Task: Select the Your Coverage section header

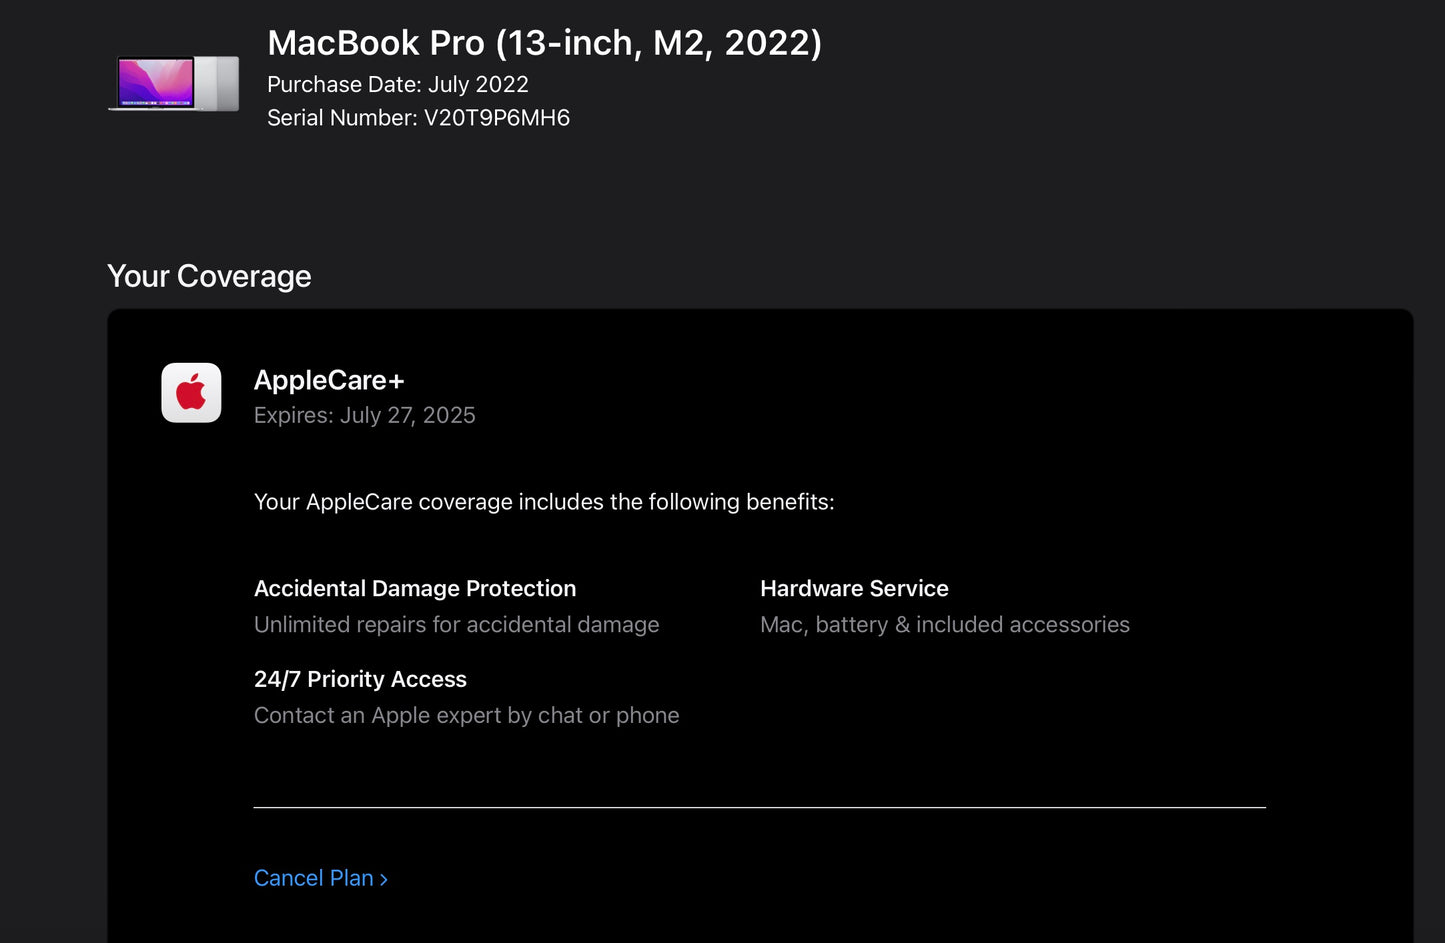Action: click(209, 276)
